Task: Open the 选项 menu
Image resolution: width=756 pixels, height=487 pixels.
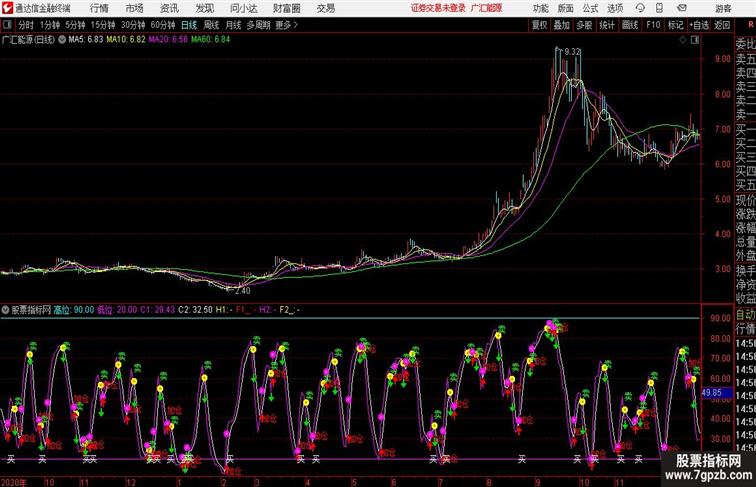Action: 615,8
